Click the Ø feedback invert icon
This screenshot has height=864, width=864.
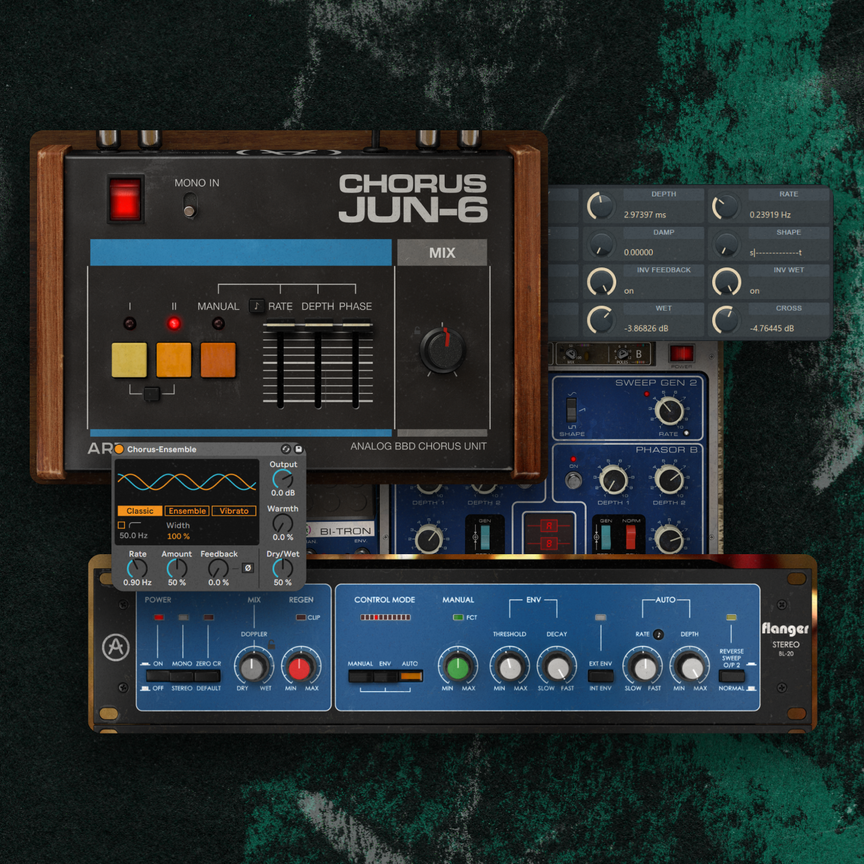pos(247,568)
